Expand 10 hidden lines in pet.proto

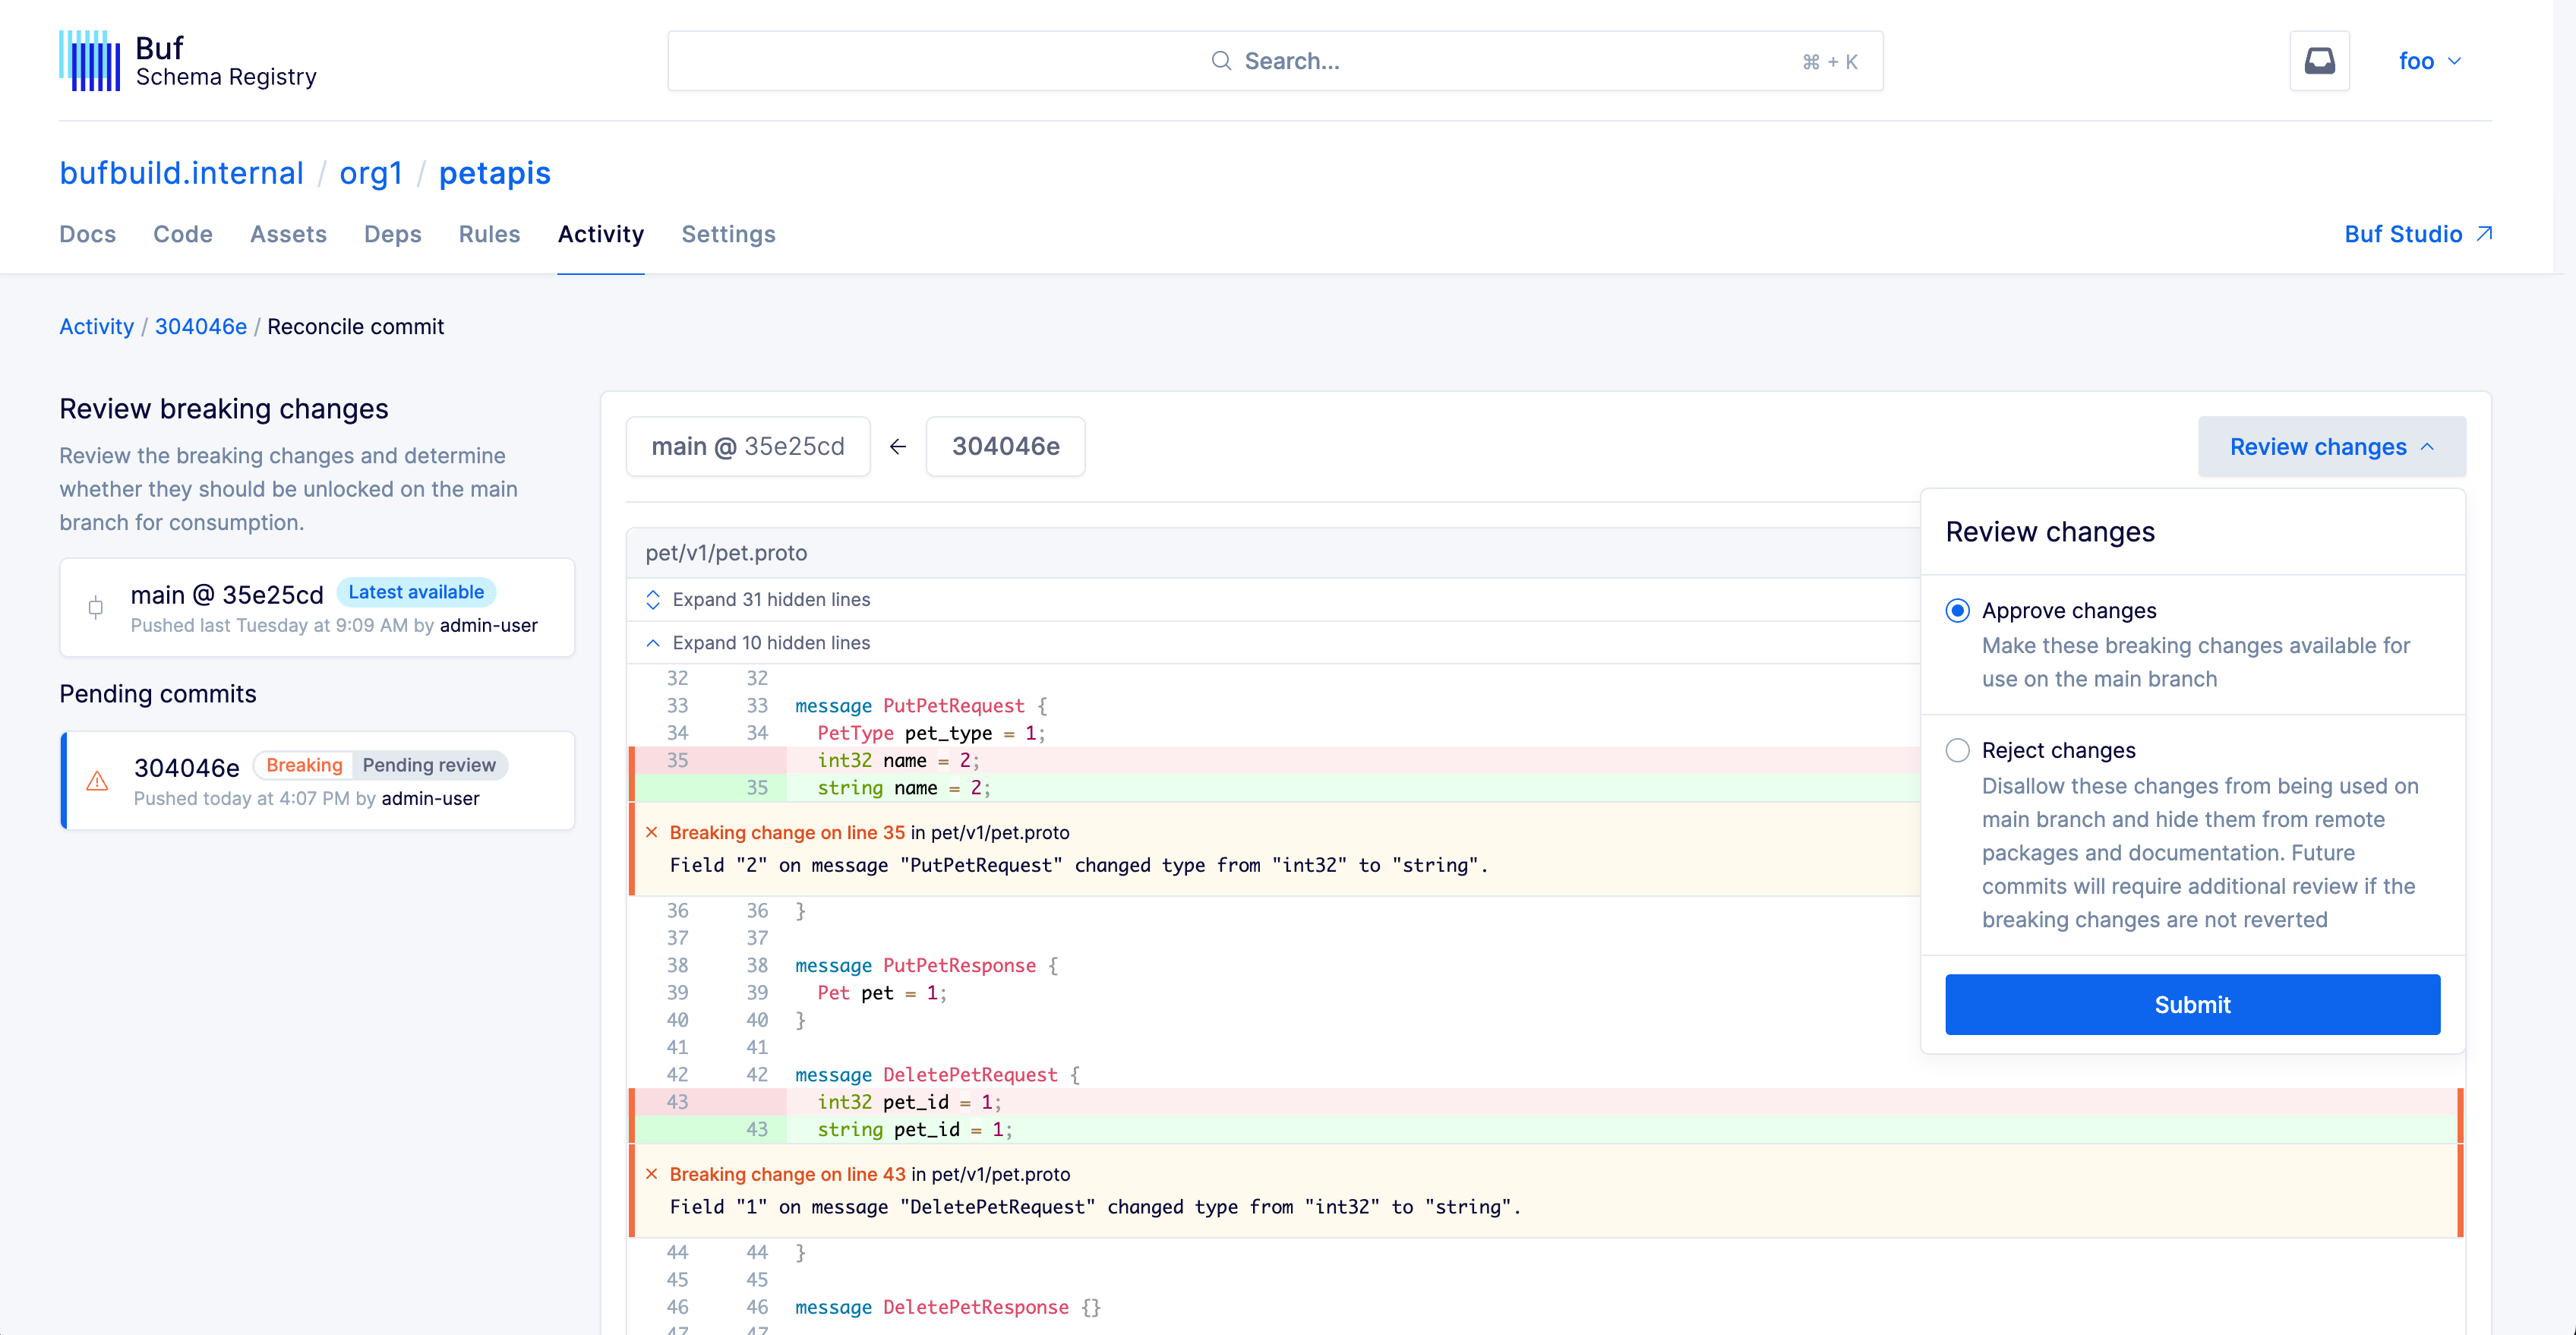coord(770,643)
